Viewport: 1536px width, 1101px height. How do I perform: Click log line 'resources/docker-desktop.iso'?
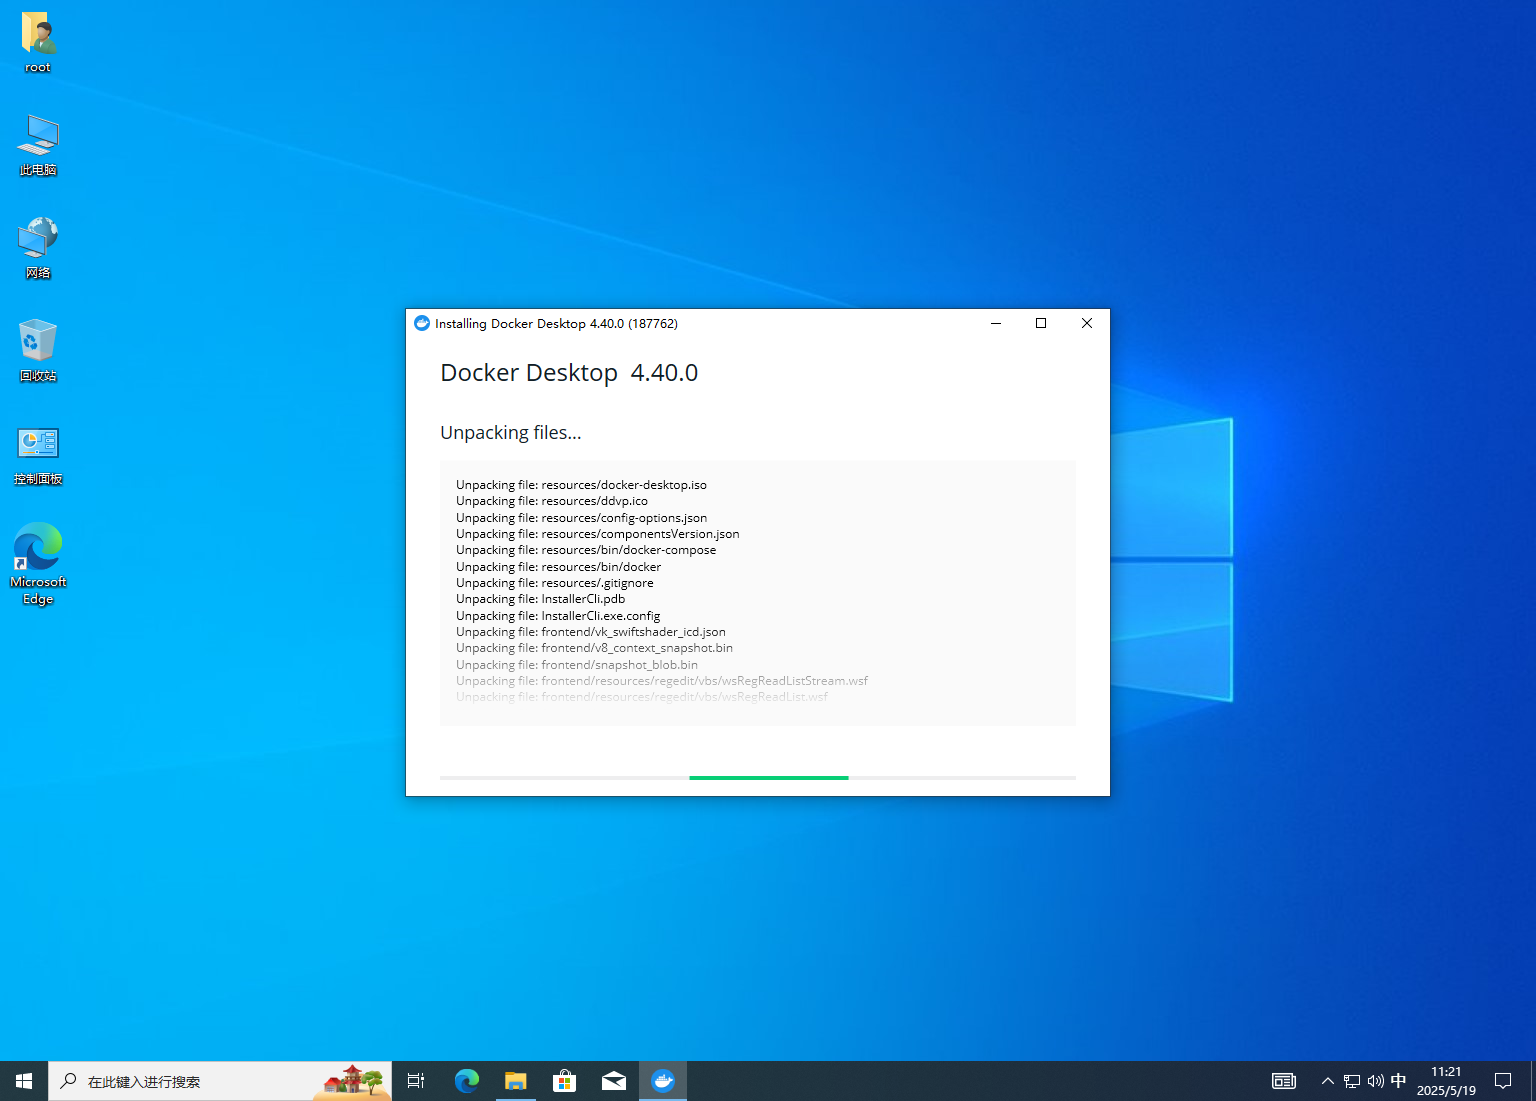coord(581,485)
